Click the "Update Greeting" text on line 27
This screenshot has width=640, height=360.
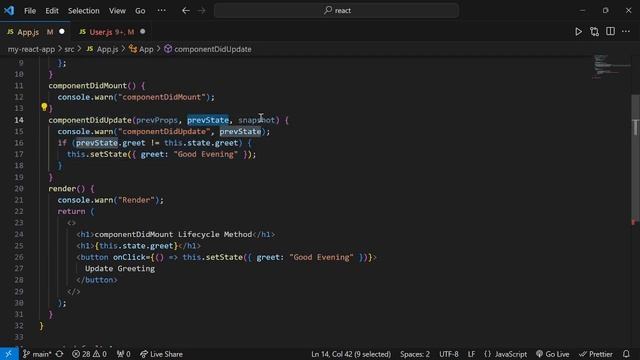pos(120,269)
